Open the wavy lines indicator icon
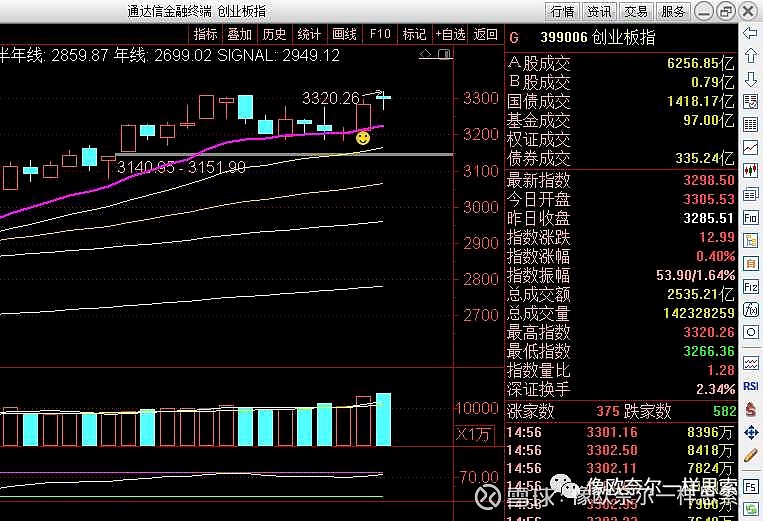This screenshot has width=763, height=521. click(x=750, y=363)
